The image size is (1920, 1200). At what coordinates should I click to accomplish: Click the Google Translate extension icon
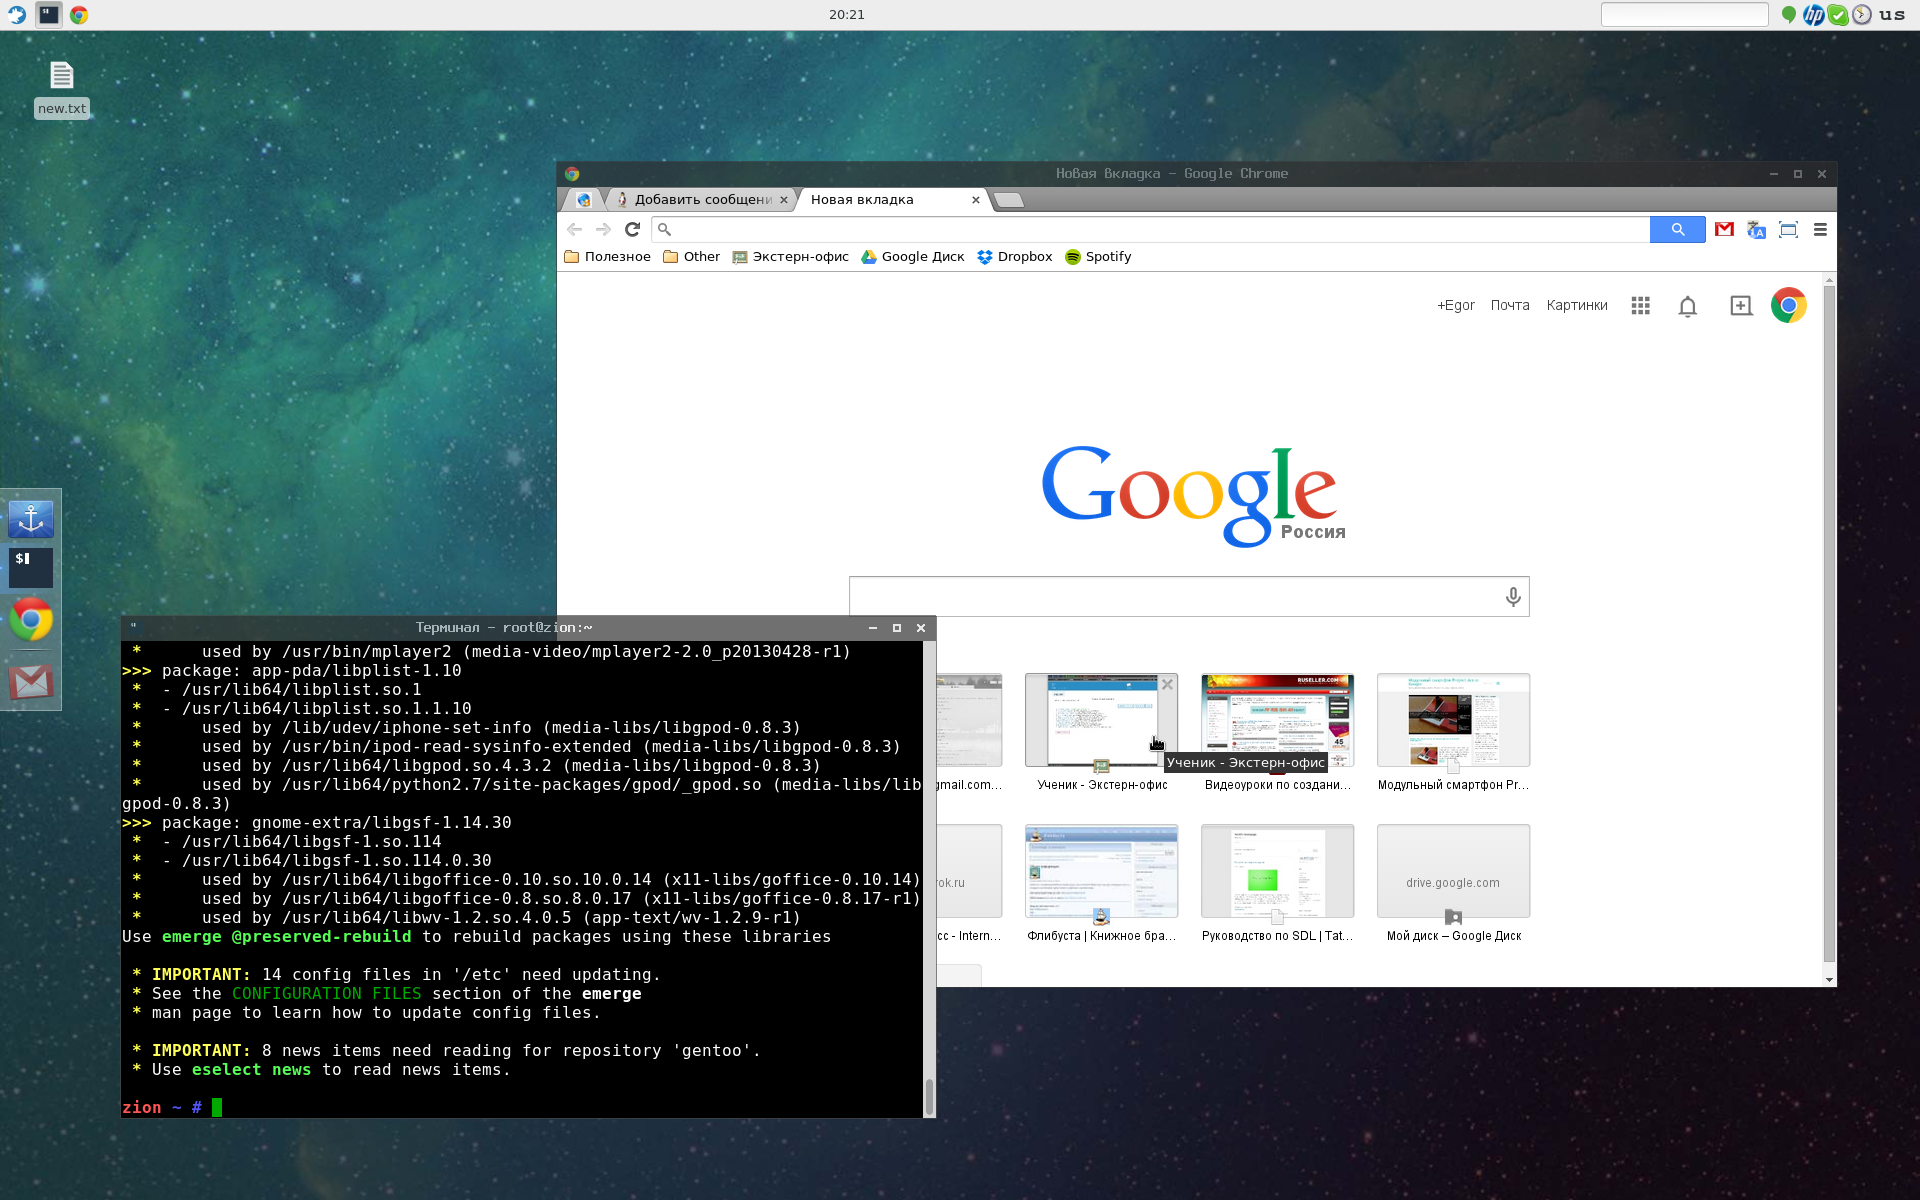[1756, 229]
